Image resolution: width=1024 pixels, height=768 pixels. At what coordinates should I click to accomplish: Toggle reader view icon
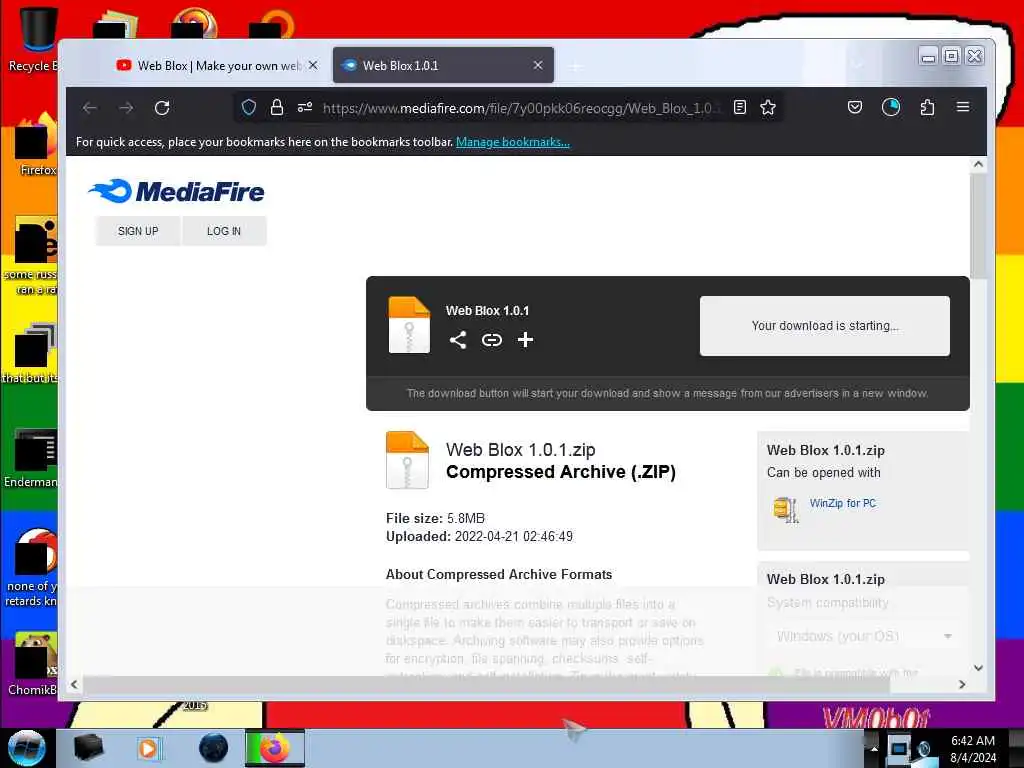[740, 107]
